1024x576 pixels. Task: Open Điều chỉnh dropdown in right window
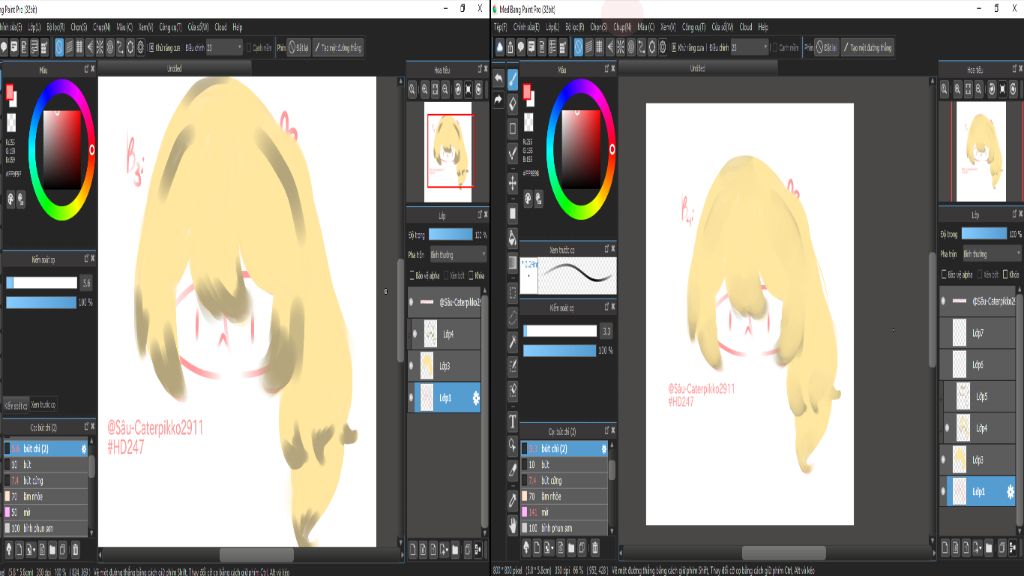pos(749,47)
